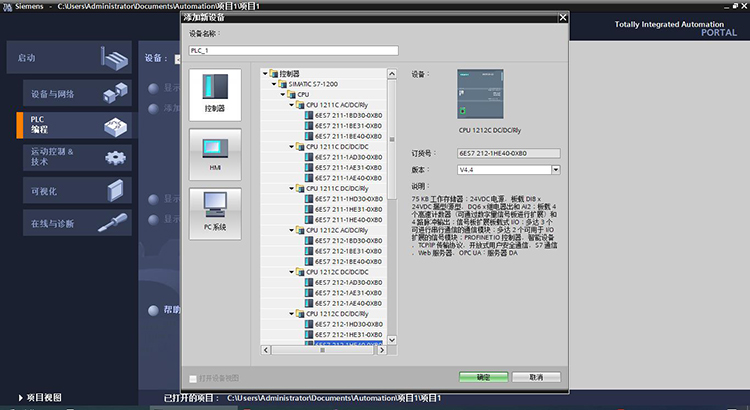Select the HMI device category icon
Image resolution: width=750 pixels, height=410 pixels.
[x=215, y=154]
